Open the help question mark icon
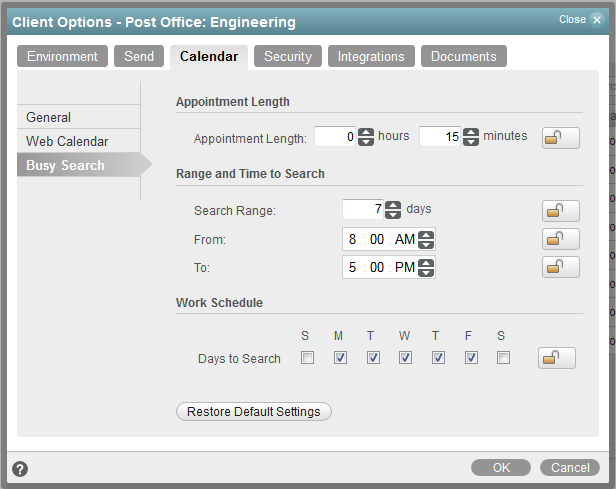The height and width of the screenshot is (489, 616). (20, 468)
